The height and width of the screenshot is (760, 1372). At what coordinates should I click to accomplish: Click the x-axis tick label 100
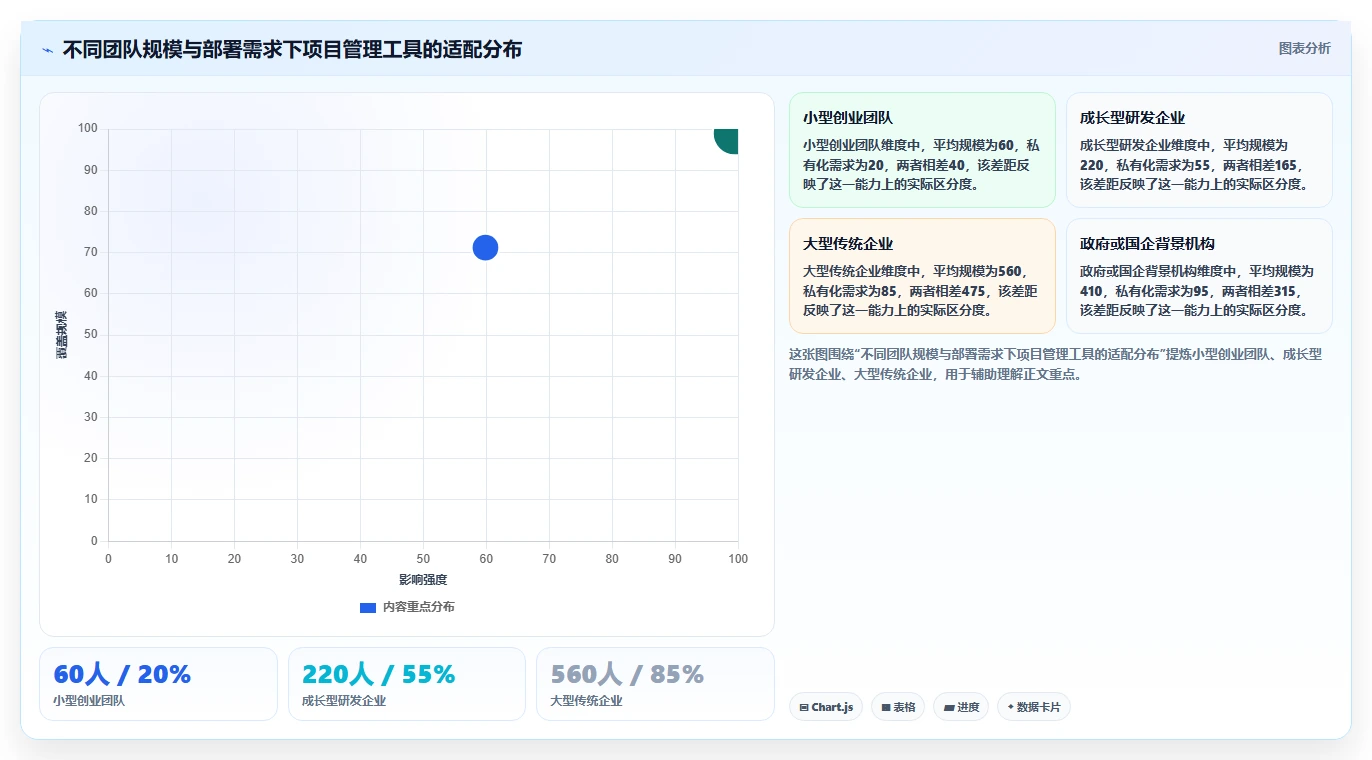(x=738, y=559)
